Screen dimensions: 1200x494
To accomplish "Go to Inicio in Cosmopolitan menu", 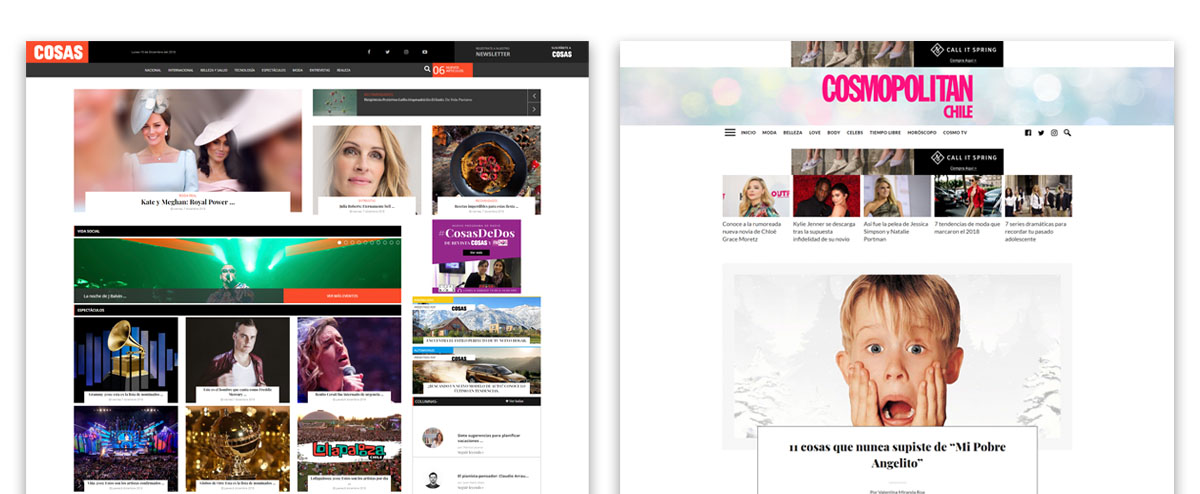I will point(748,132).
